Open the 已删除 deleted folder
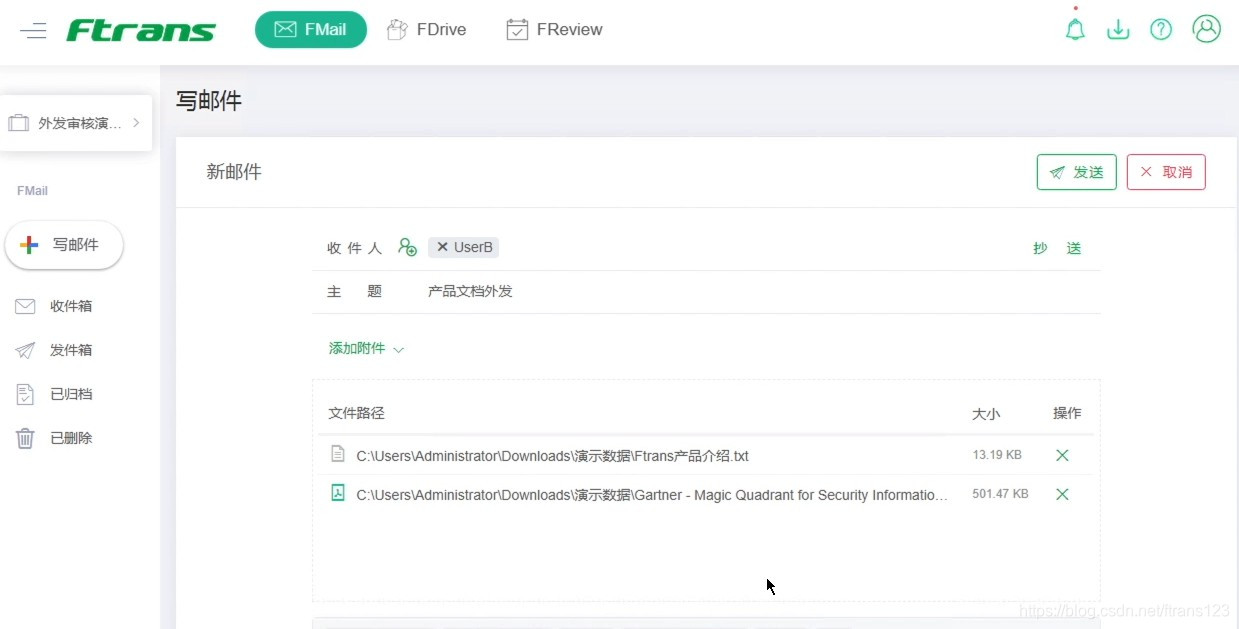The width and height of the screenshot is (1239, 629). 54,438
